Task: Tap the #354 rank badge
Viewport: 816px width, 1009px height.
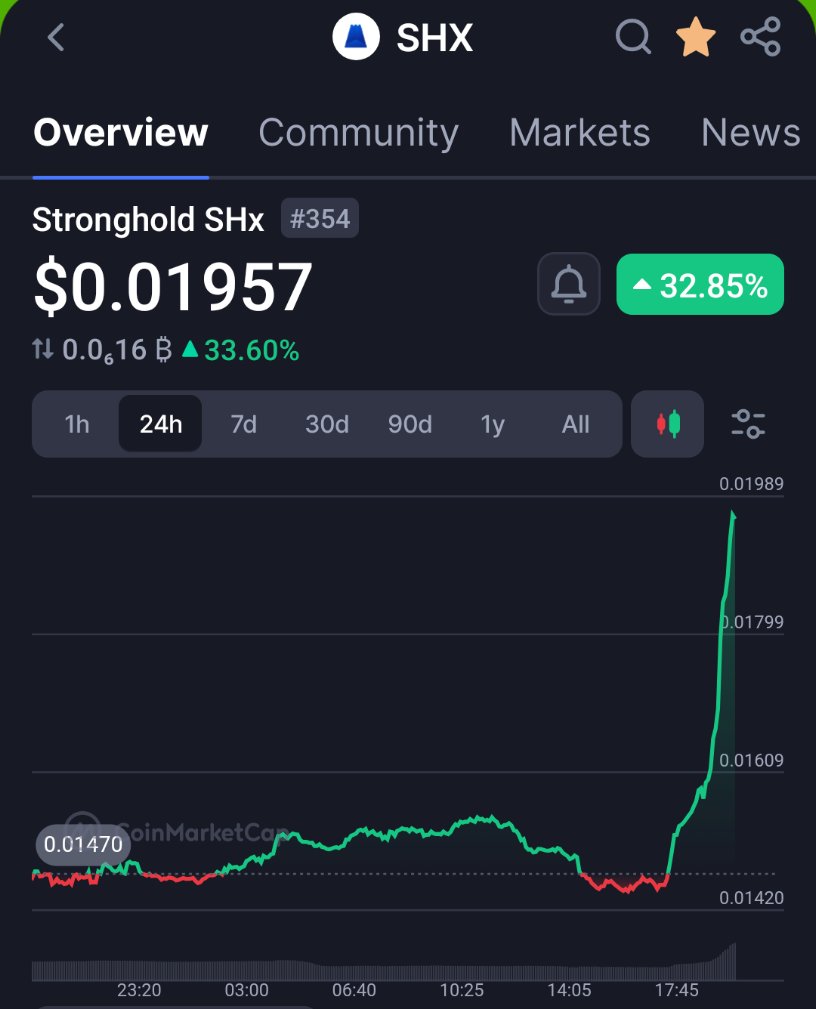Action: (x=320, y=218)
